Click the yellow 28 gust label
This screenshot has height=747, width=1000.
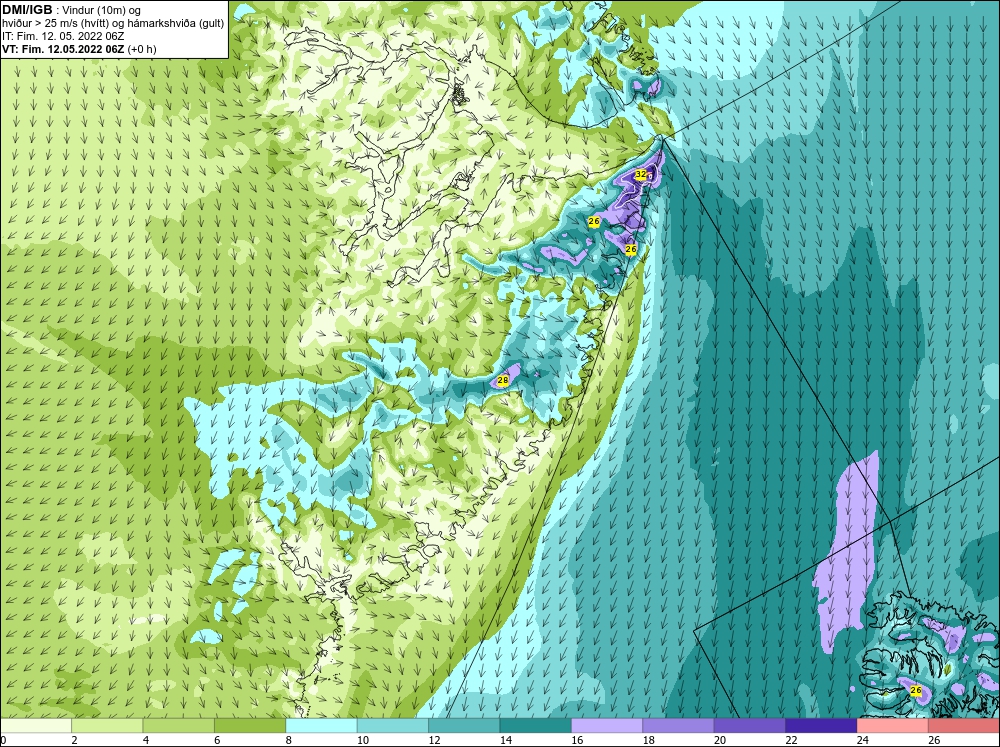click(503, 381)
